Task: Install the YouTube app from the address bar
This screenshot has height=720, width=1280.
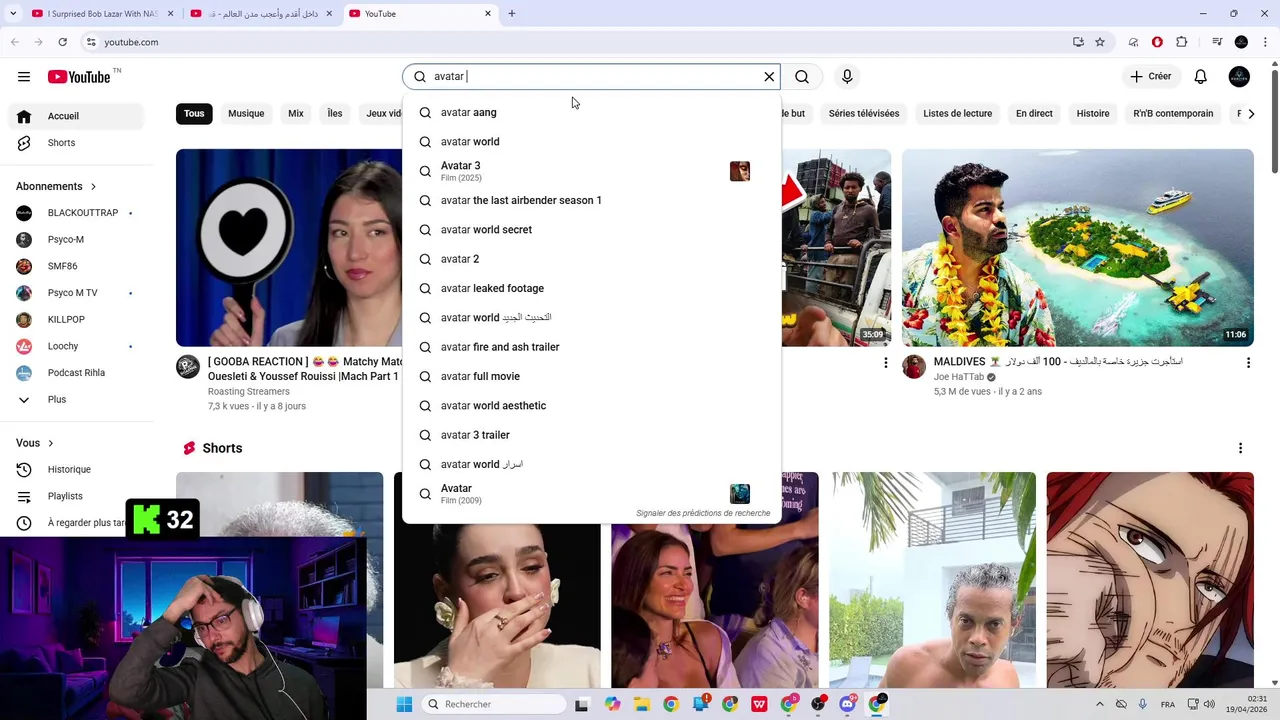Action: 1078,42
